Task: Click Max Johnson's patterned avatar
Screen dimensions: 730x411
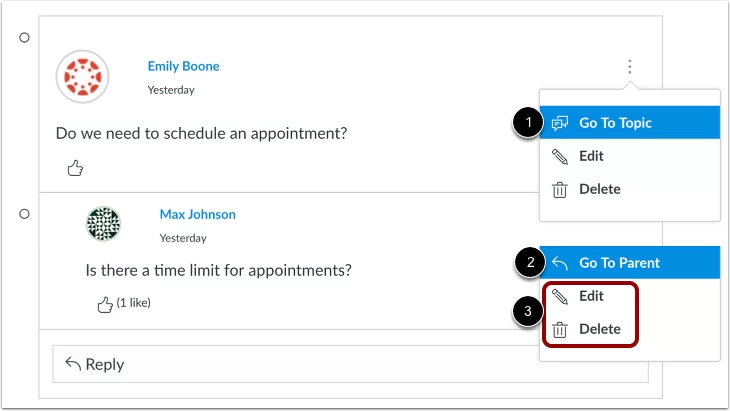Action: pos(103,224)
